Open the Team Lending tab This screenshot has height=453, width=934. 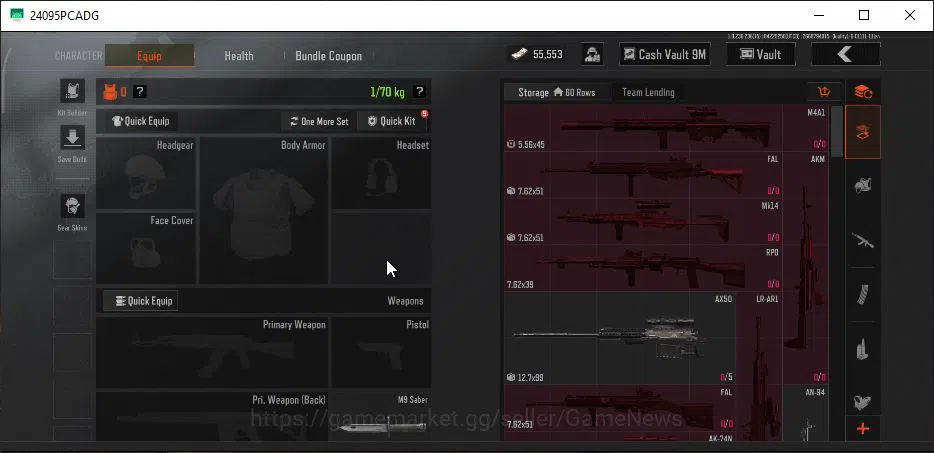648,92
